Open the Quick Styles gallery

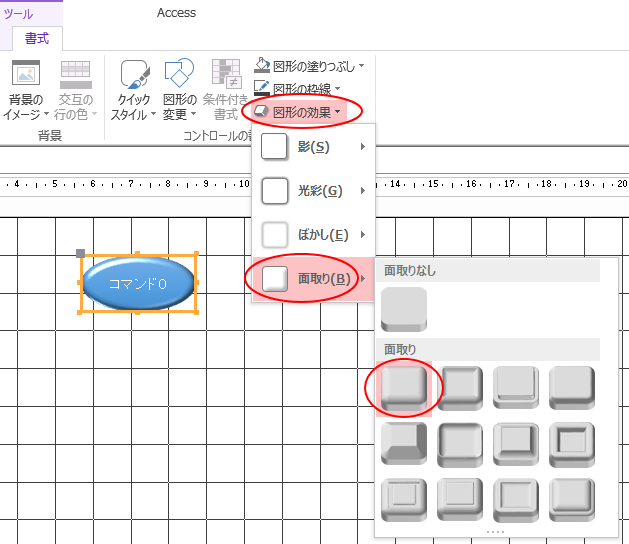(x=134, y=88)
